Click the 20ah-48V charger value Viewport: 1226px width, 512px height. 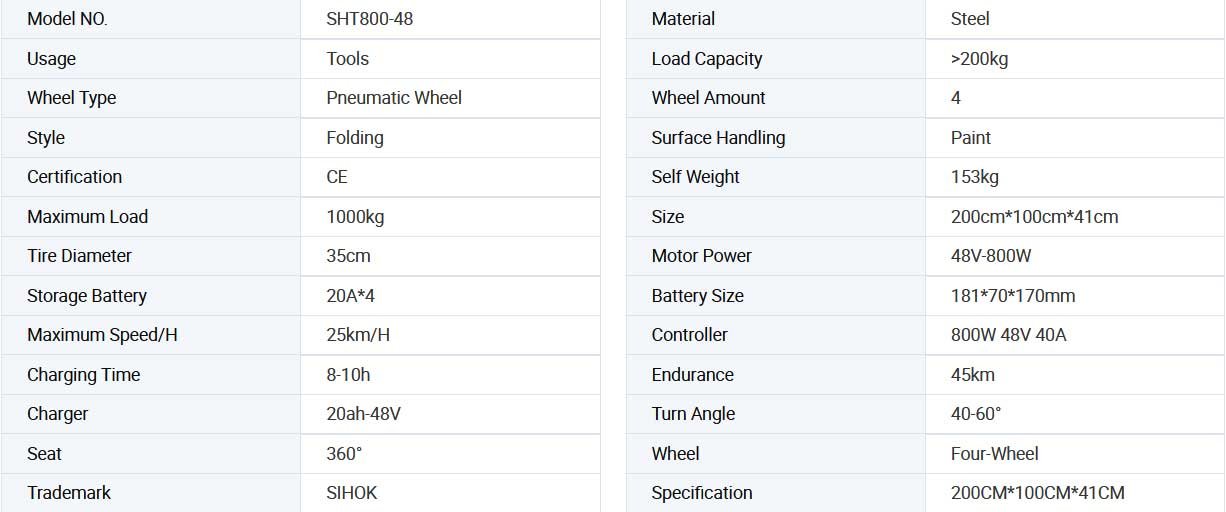[363, 414]
